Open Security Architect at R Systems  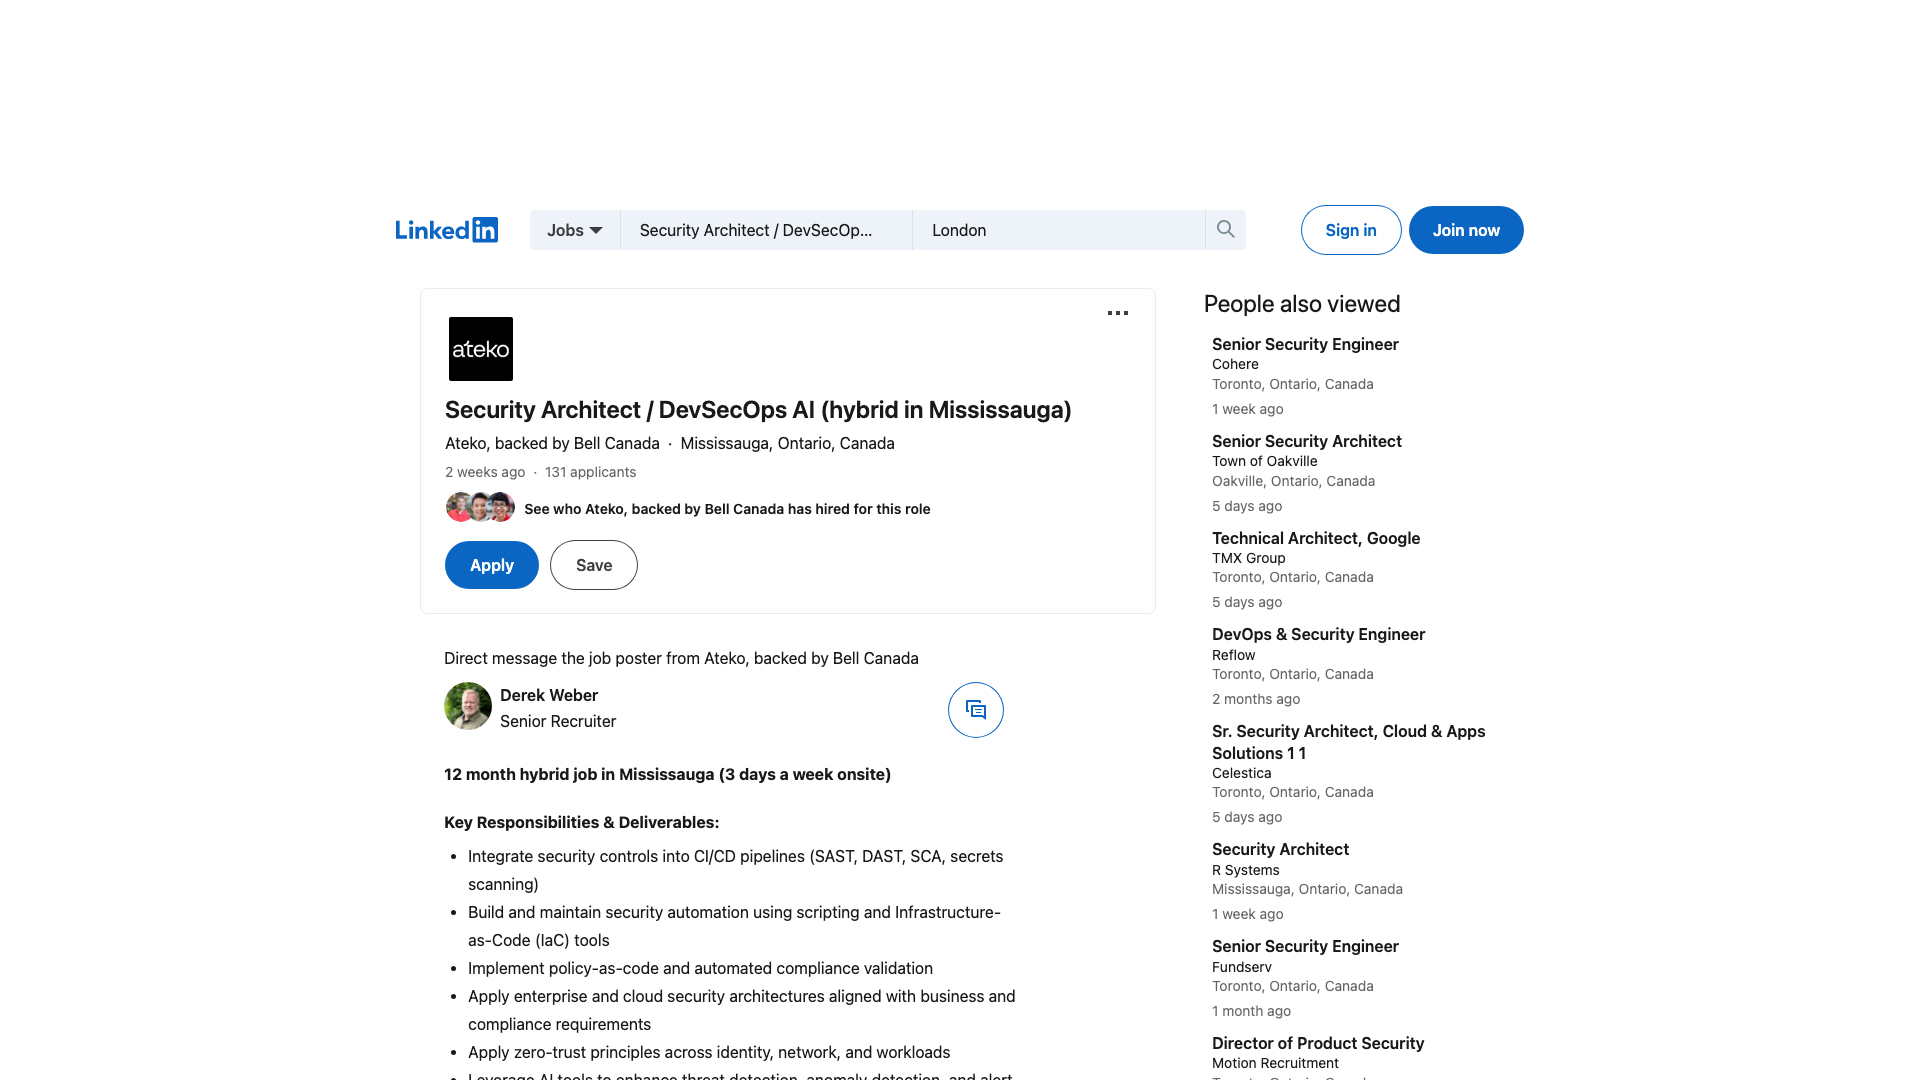coord(1280,849)
